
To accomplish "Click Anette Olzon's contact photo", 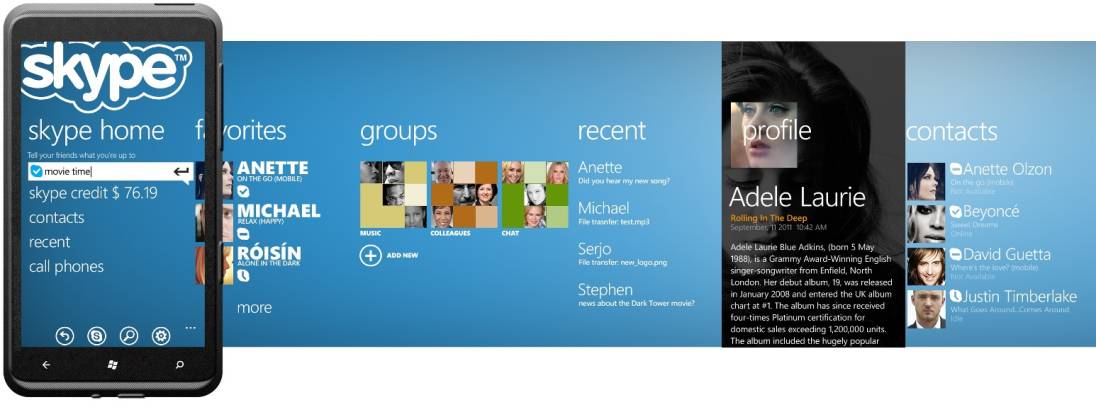I will (926, 181).
